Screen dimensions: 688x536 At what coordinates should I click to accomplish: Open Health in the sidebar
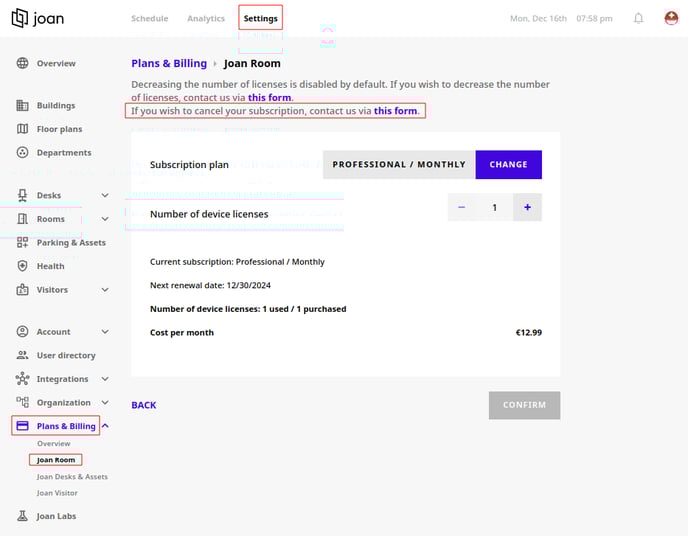[x=50, y=266]
